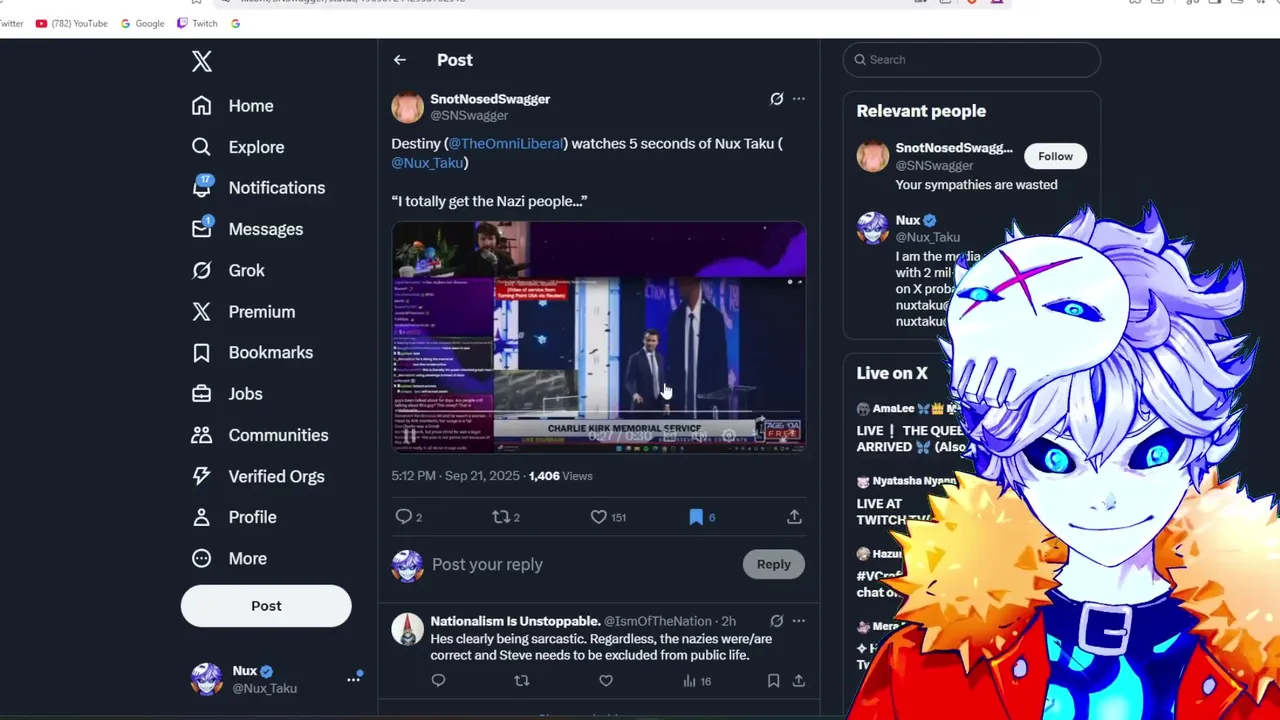
Task: Click the reply bubble icon with 2
Action: point(403,517)
